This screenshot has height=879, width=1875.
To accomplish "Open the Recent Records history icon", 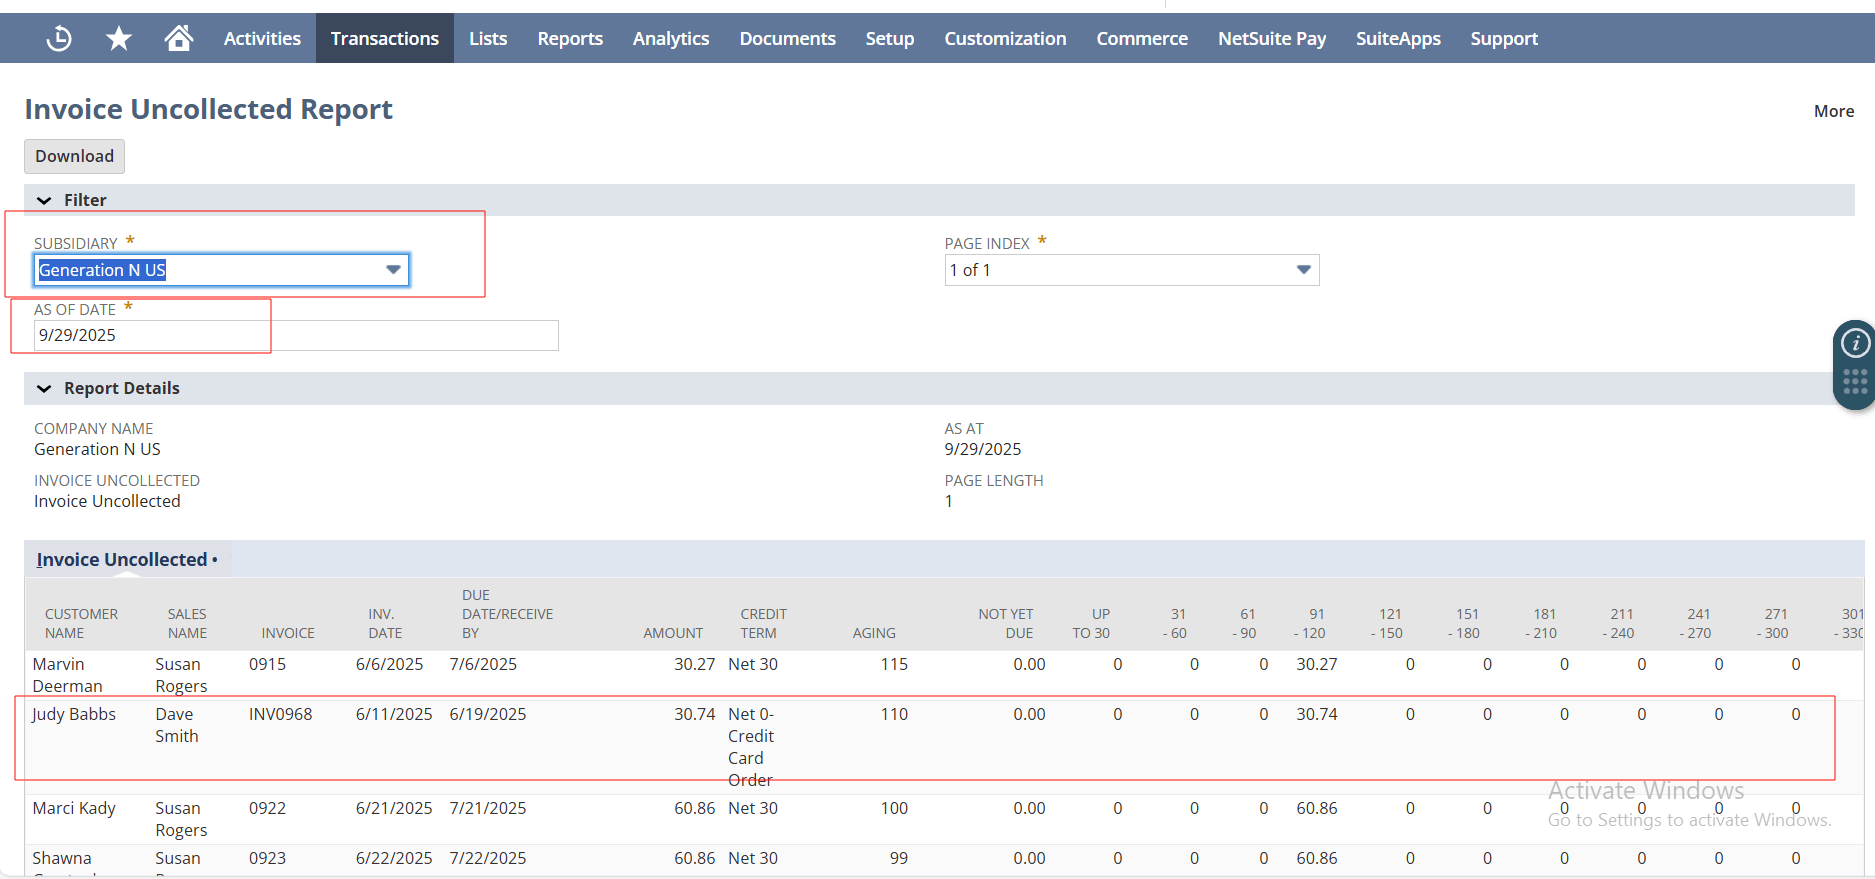I will pyautogui.click(x=59, y=39).
